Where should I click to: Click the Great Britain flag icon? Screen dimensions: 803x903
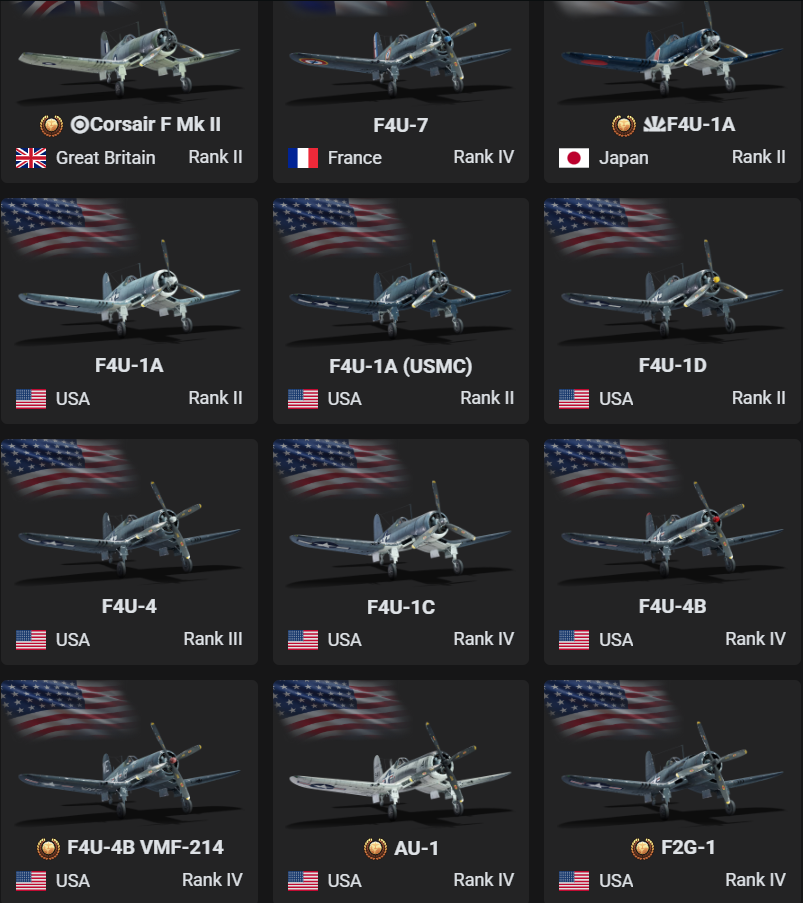31,158
